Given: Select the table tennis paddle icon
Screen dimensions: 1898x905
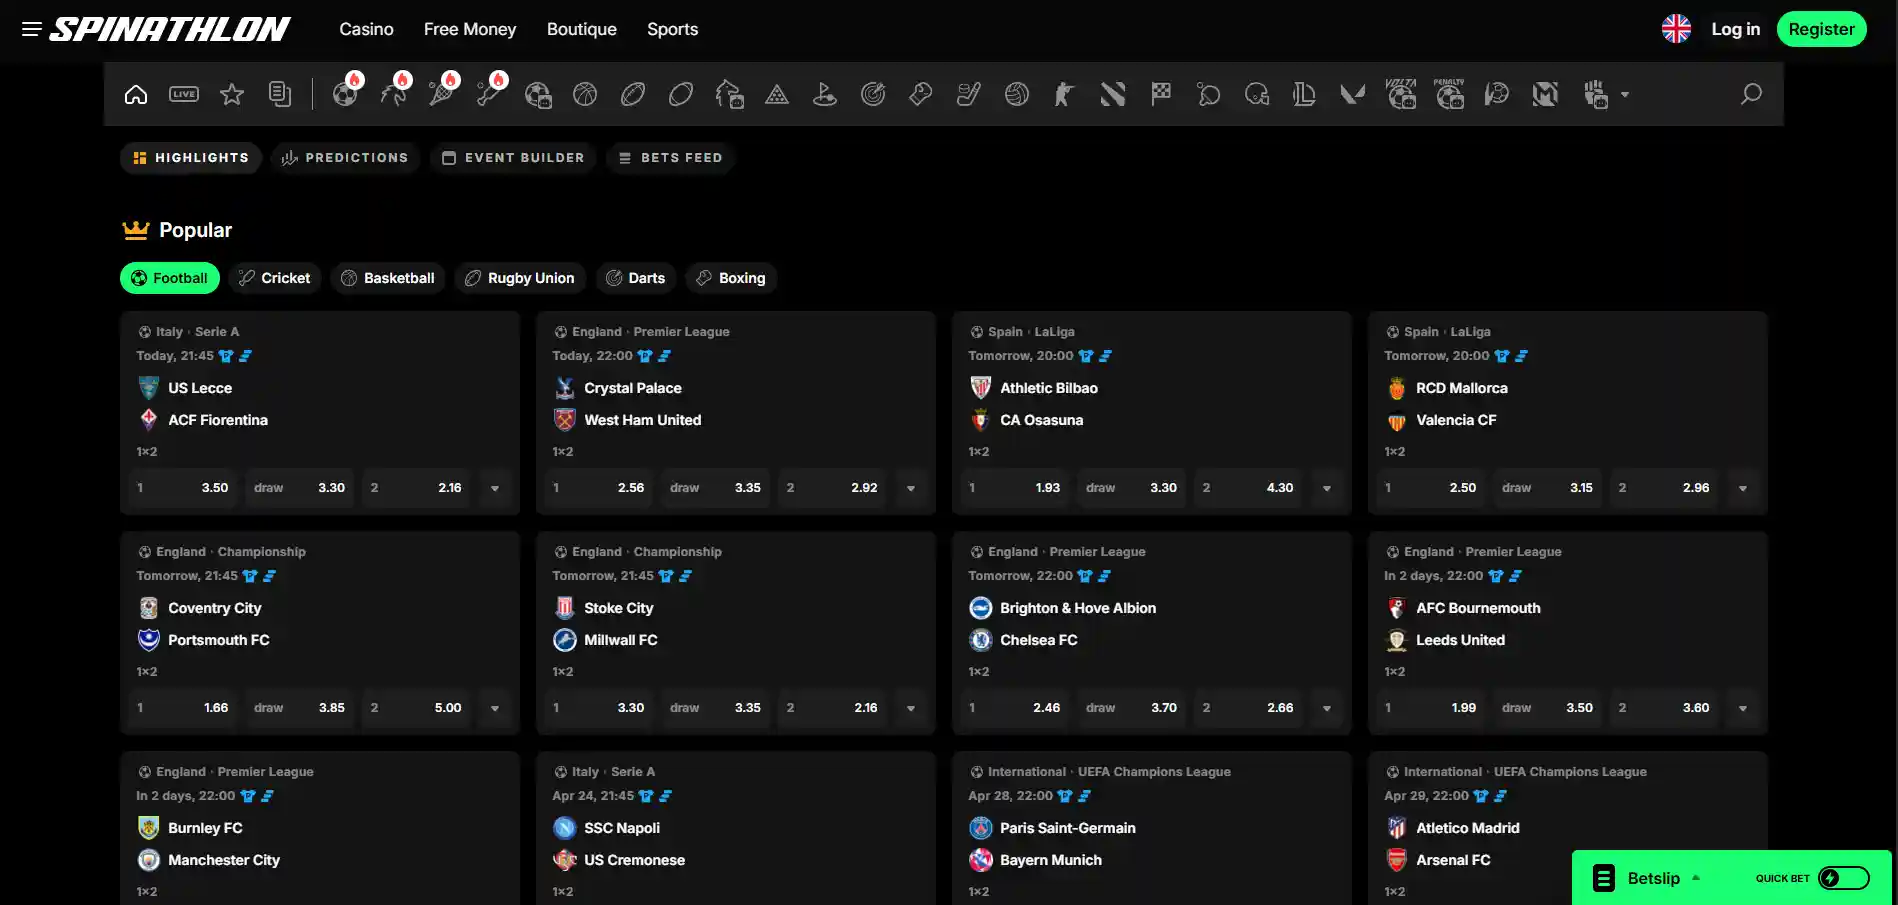Looking at the screenshot, I should click(x=1209, y=94).
